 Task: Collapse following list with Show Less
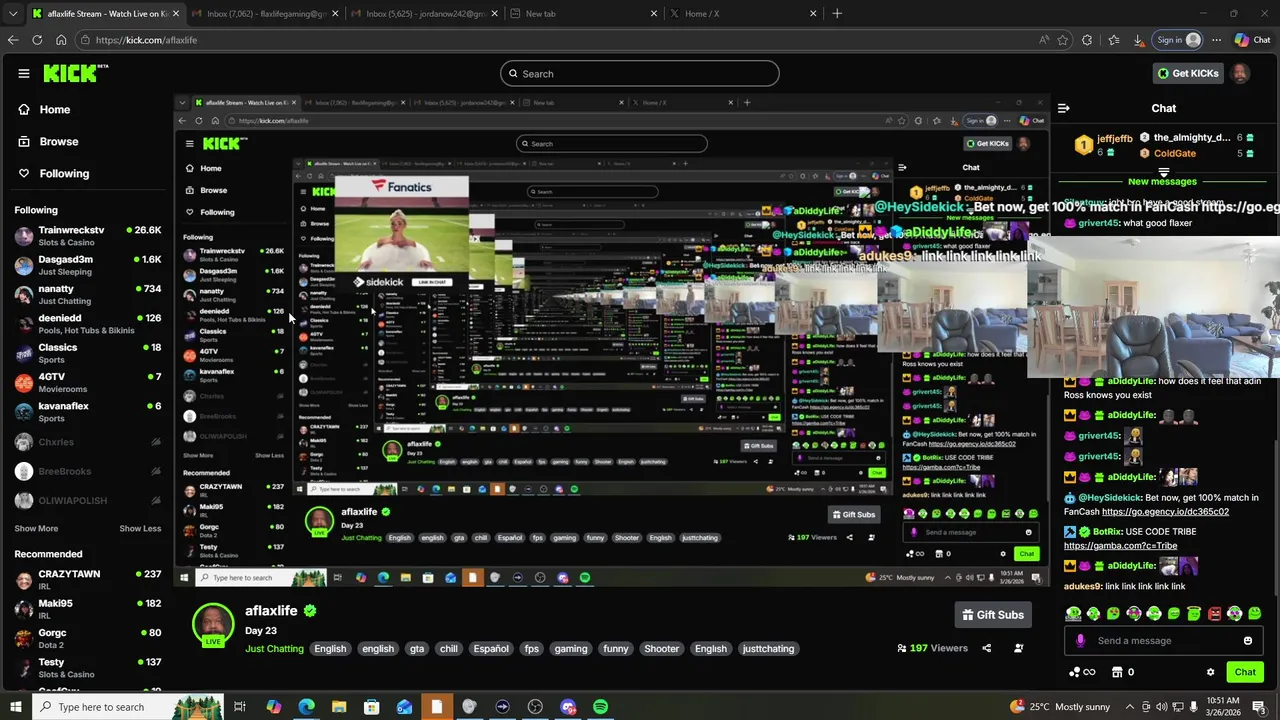[x=140, y=528]
